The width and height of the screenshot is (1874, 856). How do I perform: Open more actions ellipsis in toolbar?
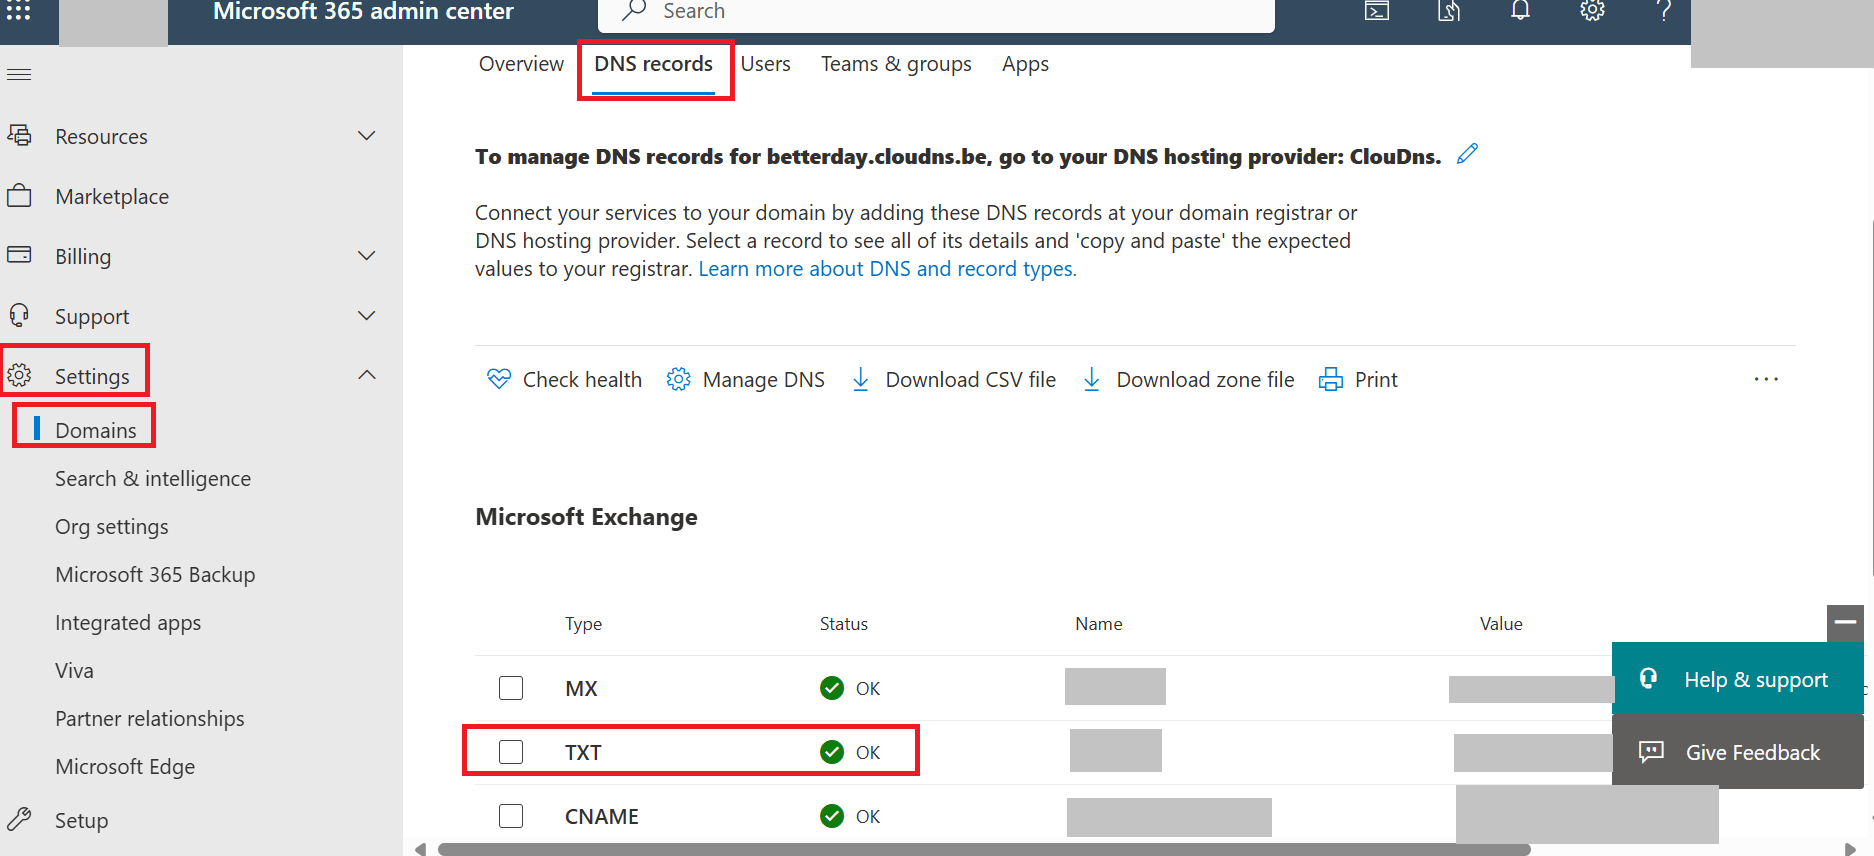click(1766, 379)
